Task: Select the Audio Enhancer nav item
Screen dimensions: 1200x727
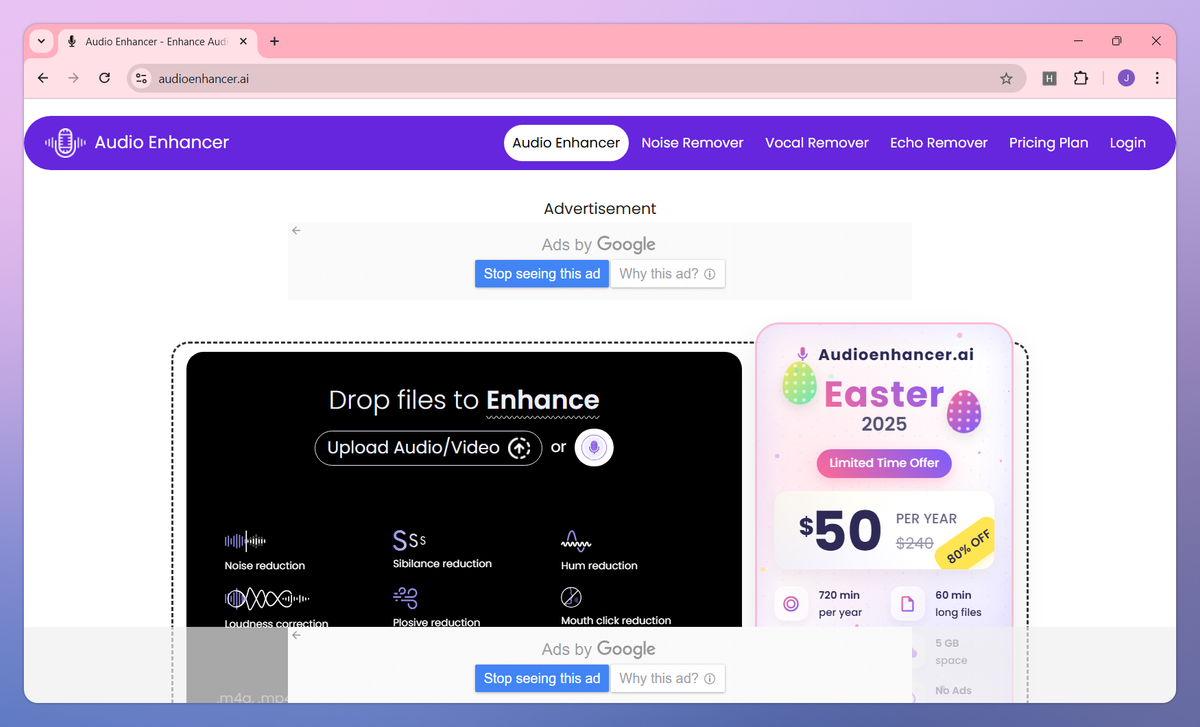Action: tap(566, 143)
